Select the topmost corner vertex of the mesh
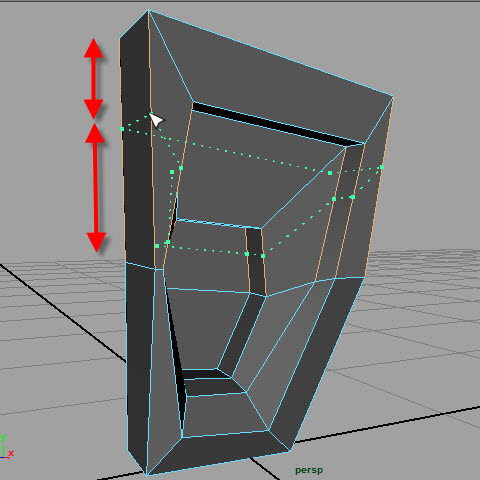The width and height of the screenshot is (480, 480). 149,11
